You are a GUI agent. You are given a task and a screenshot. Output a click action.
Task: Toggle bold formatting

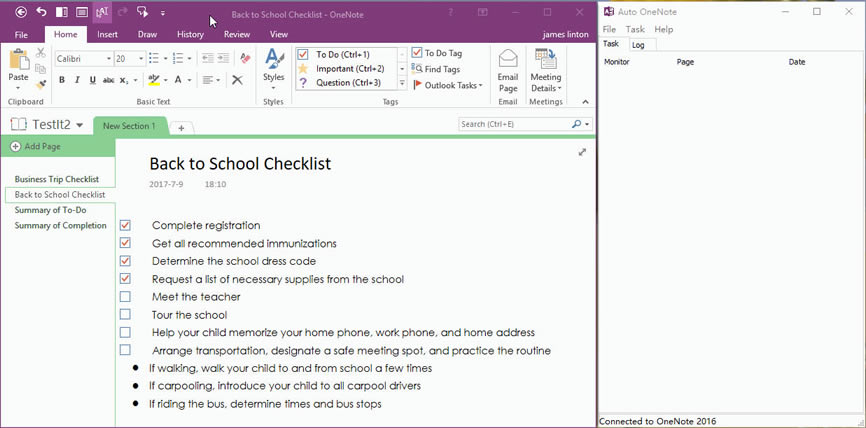(62, 80)
